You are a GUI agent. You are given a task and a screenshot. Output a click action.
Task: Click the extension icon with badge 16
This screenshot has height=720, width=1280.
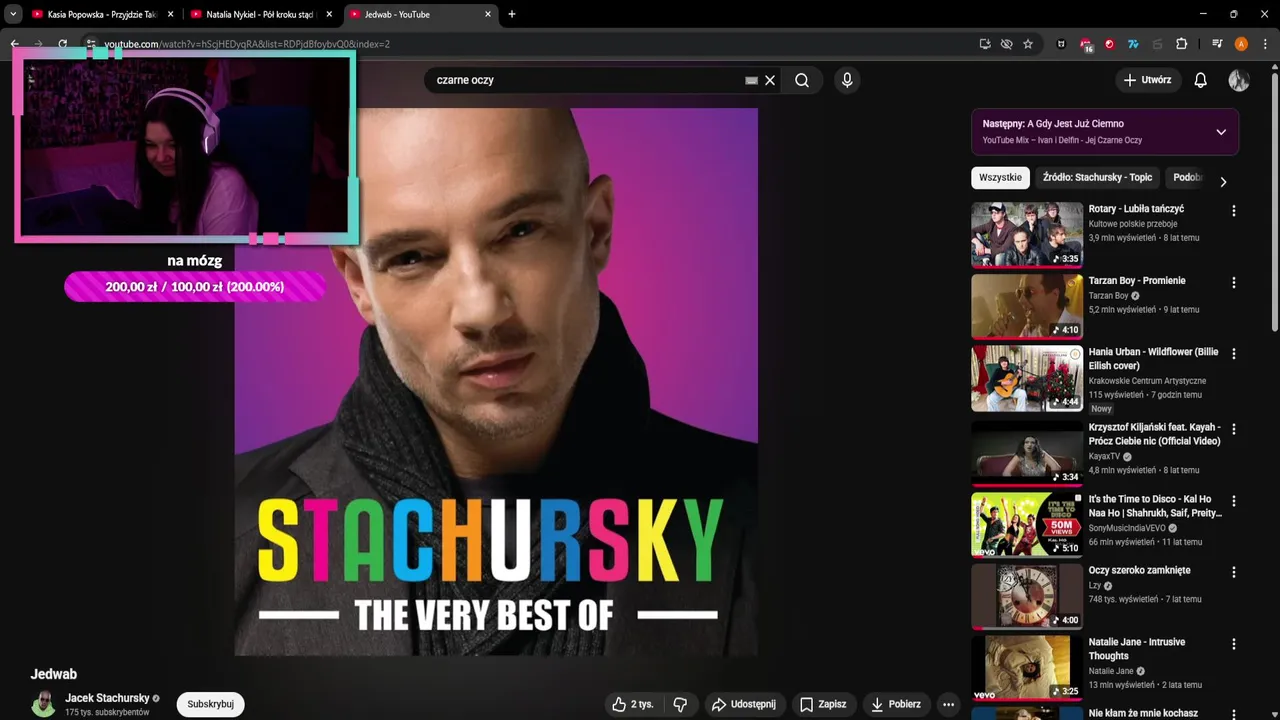tap(1086, 44)
